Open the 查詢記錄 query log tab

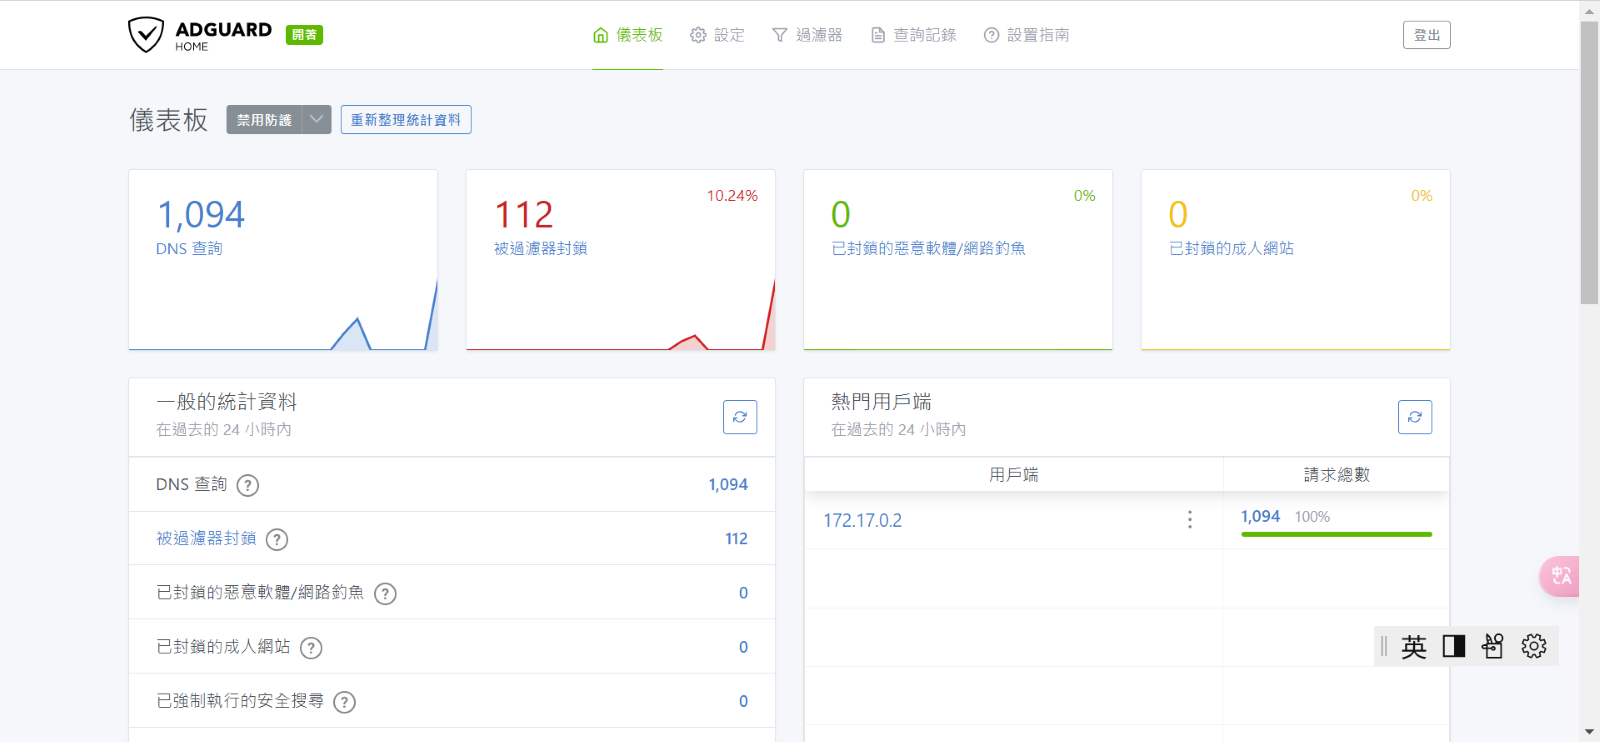coord(913,35)
